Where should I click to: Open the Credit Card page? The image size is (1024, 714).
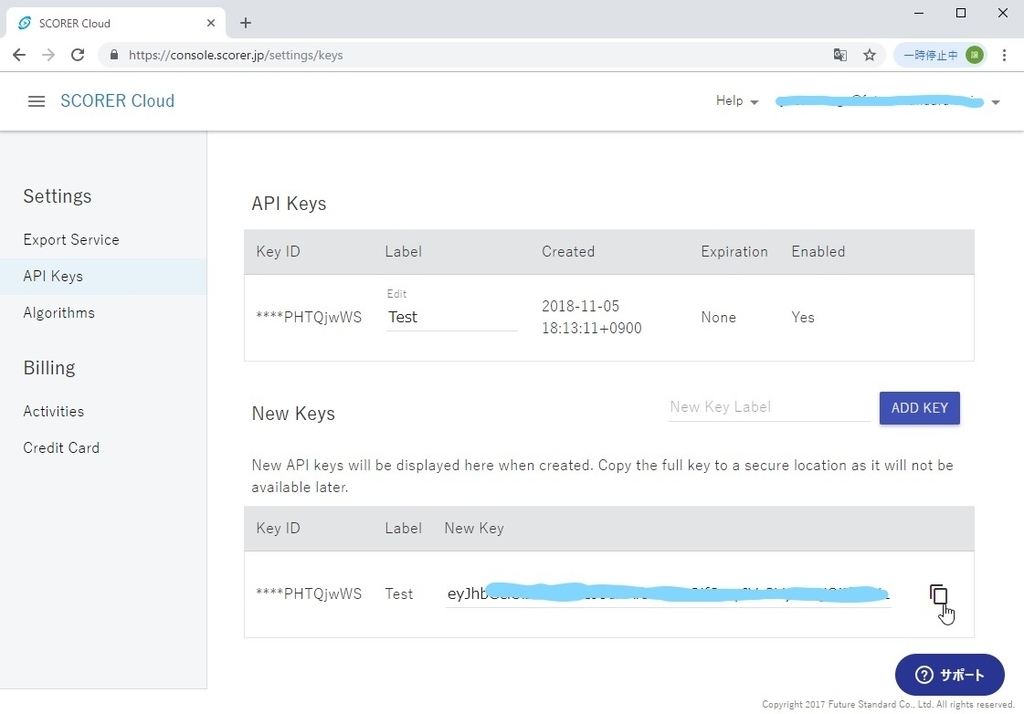click(x=61, y=448)
